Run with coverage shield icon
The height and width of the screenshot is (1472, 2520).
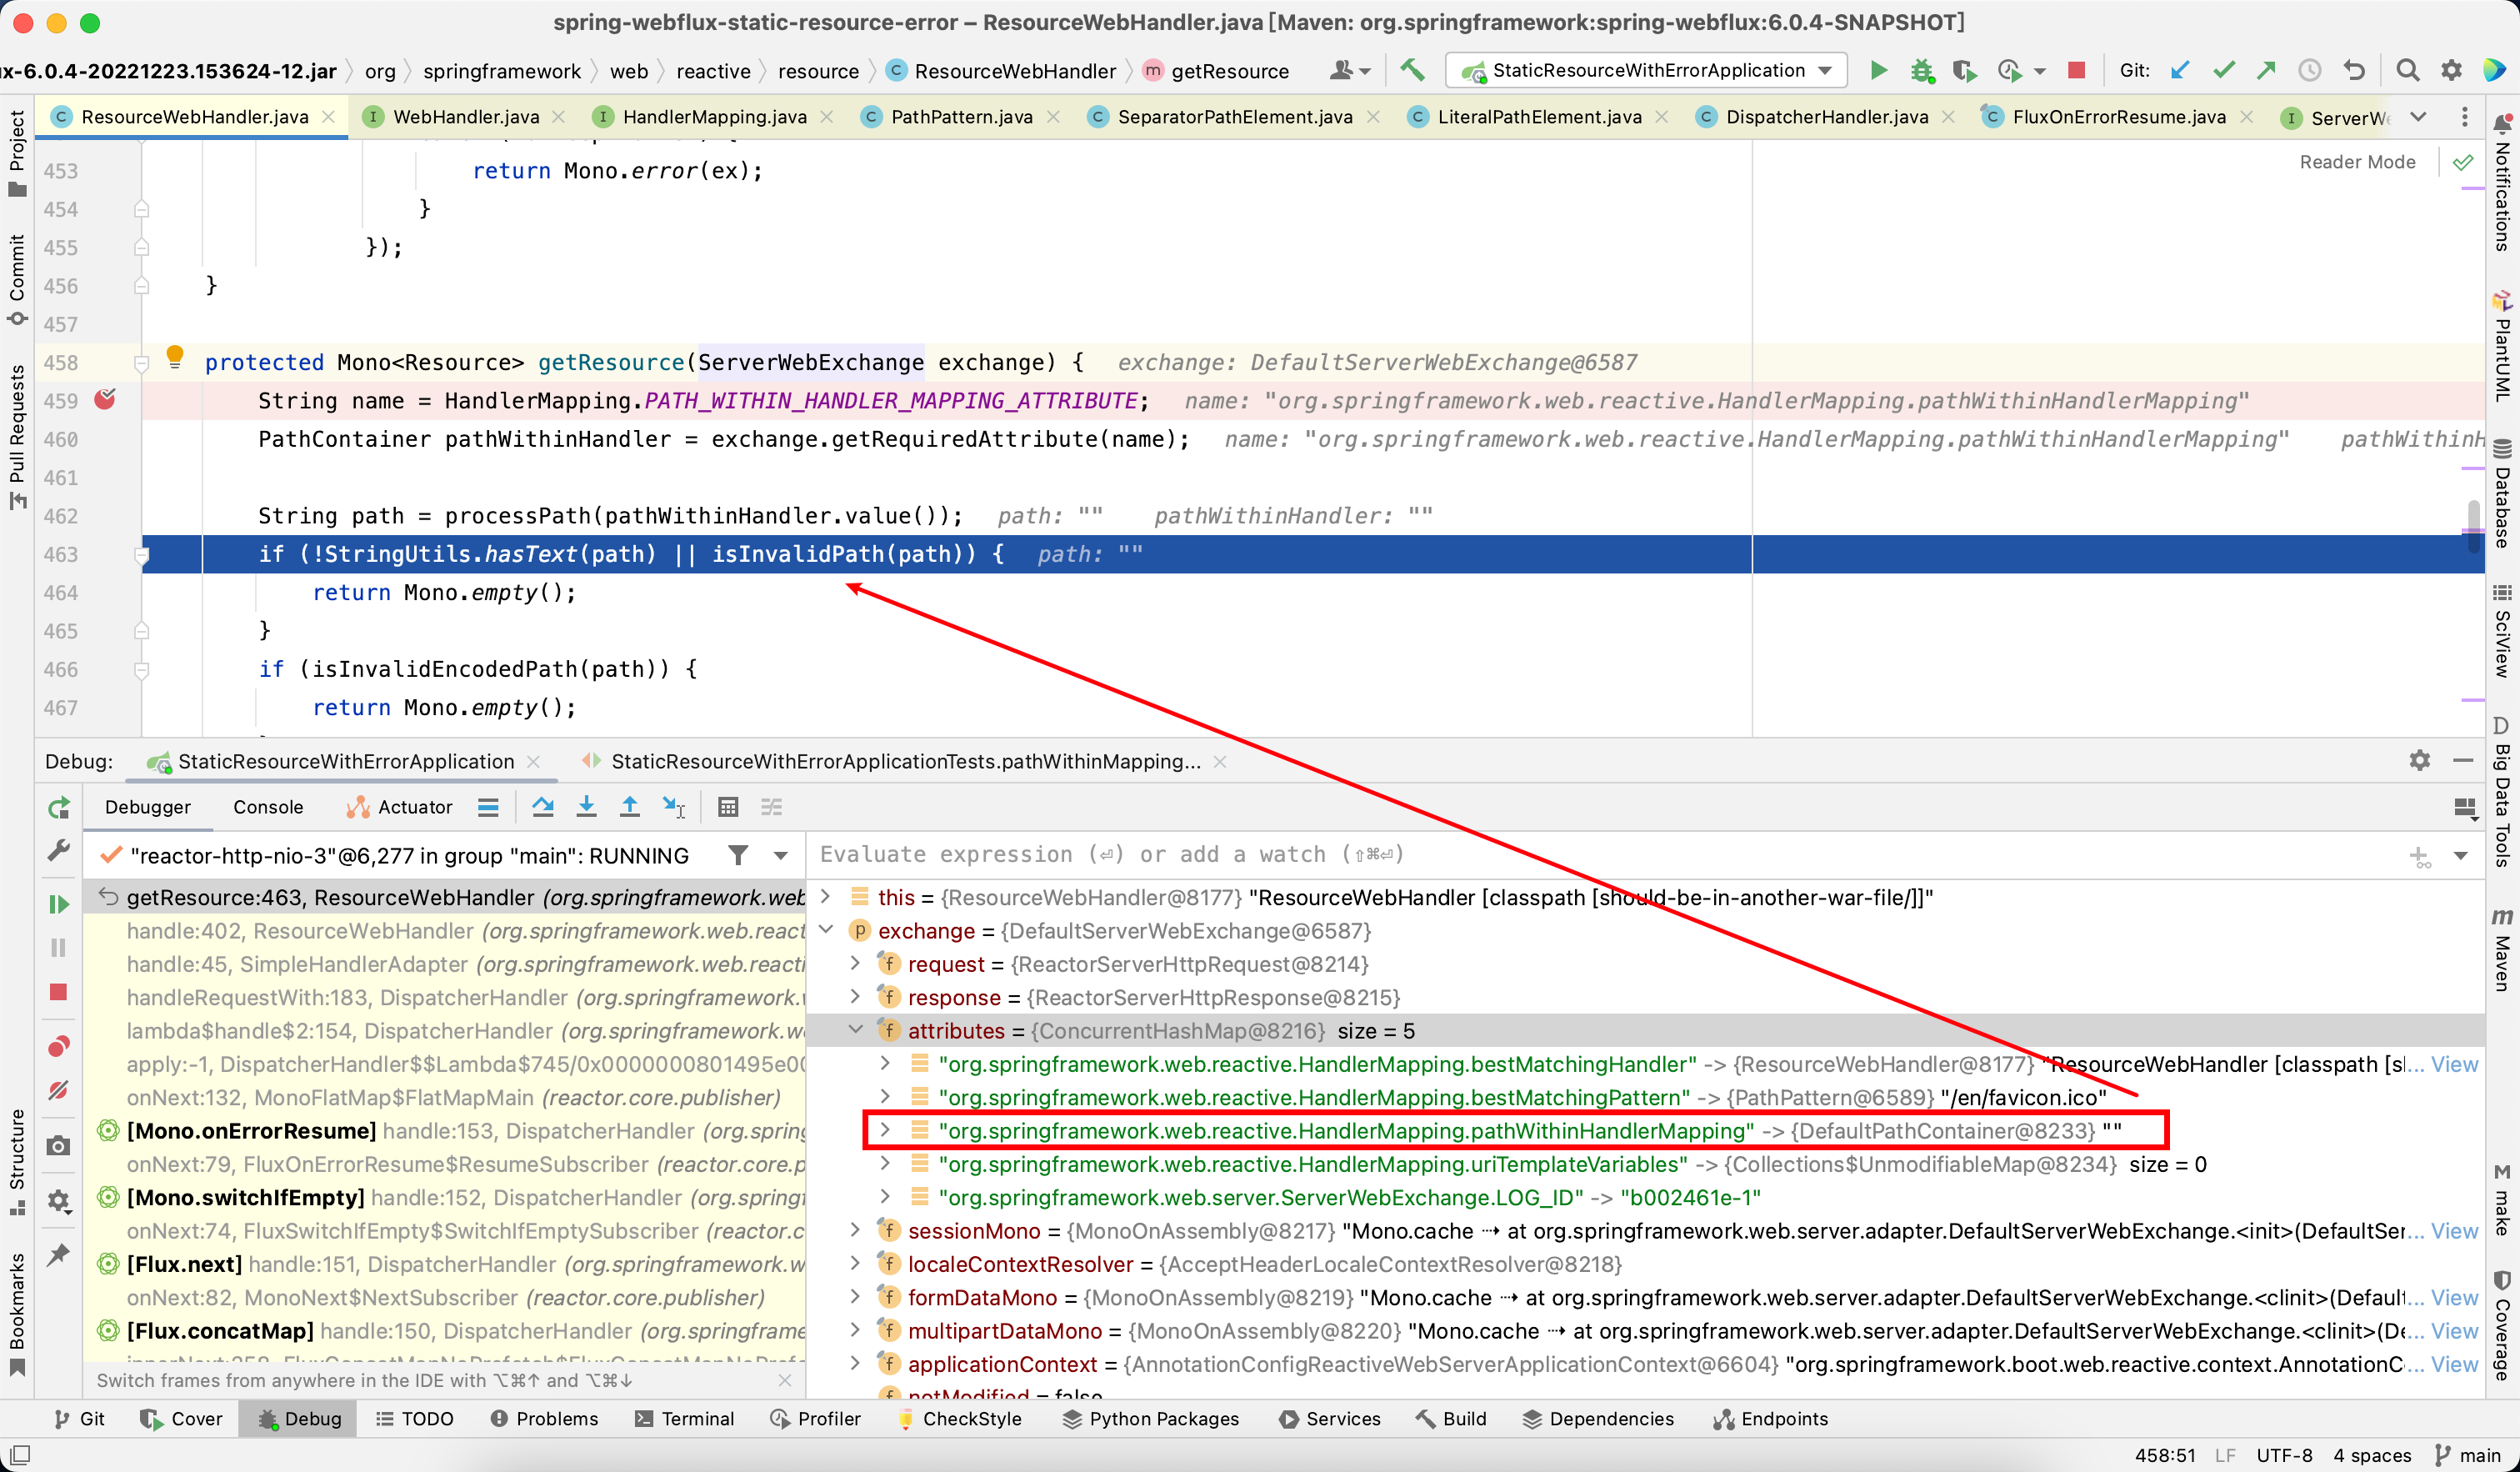coord(1964,70)
